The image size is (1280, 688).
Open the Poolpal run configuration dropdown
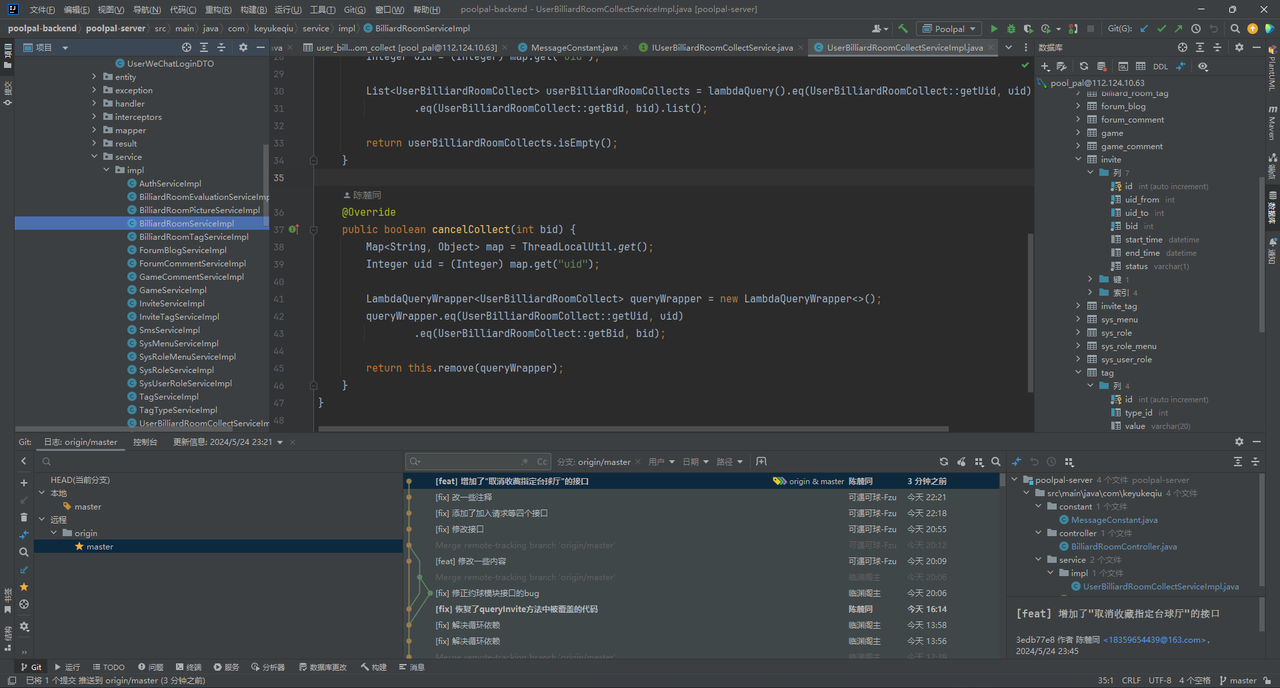(x=949, y=29)
